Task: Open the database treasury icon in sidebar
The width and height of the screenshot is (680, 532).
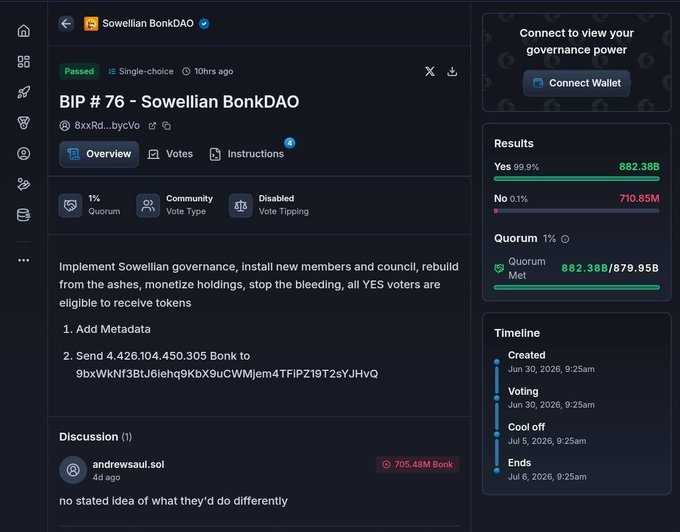Action: (24, 215)
